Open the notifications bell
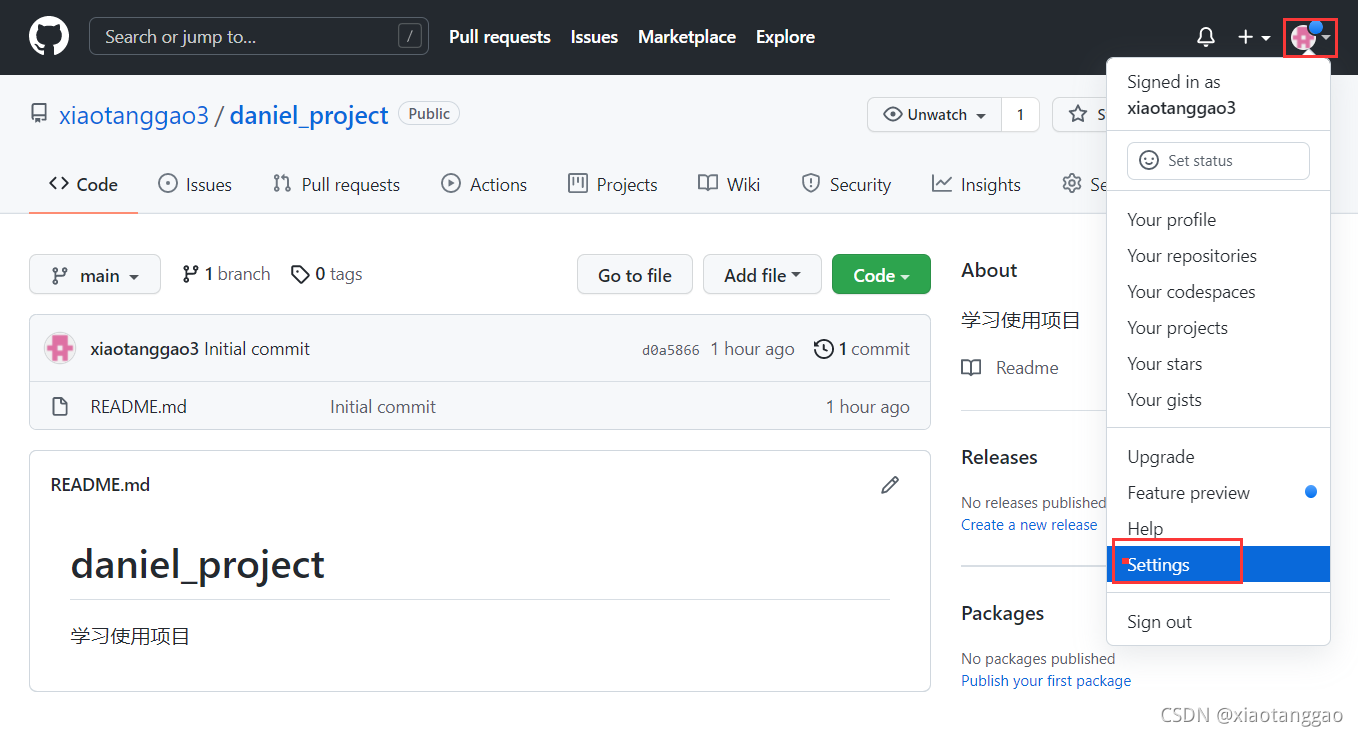This screenshot has height=736, width=1358. (x=1206, y=37)
